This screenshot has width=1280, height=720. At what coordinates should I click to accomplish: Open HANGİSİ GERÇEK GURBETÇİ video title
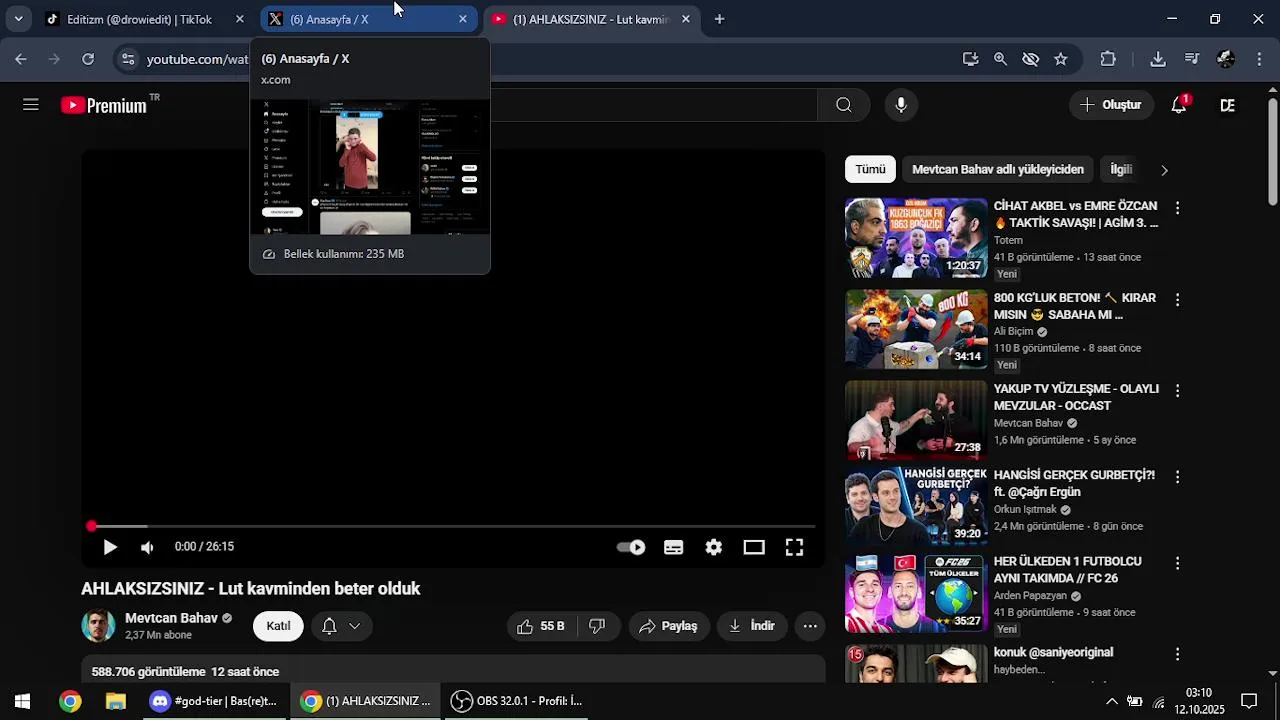coord(1074,483)
